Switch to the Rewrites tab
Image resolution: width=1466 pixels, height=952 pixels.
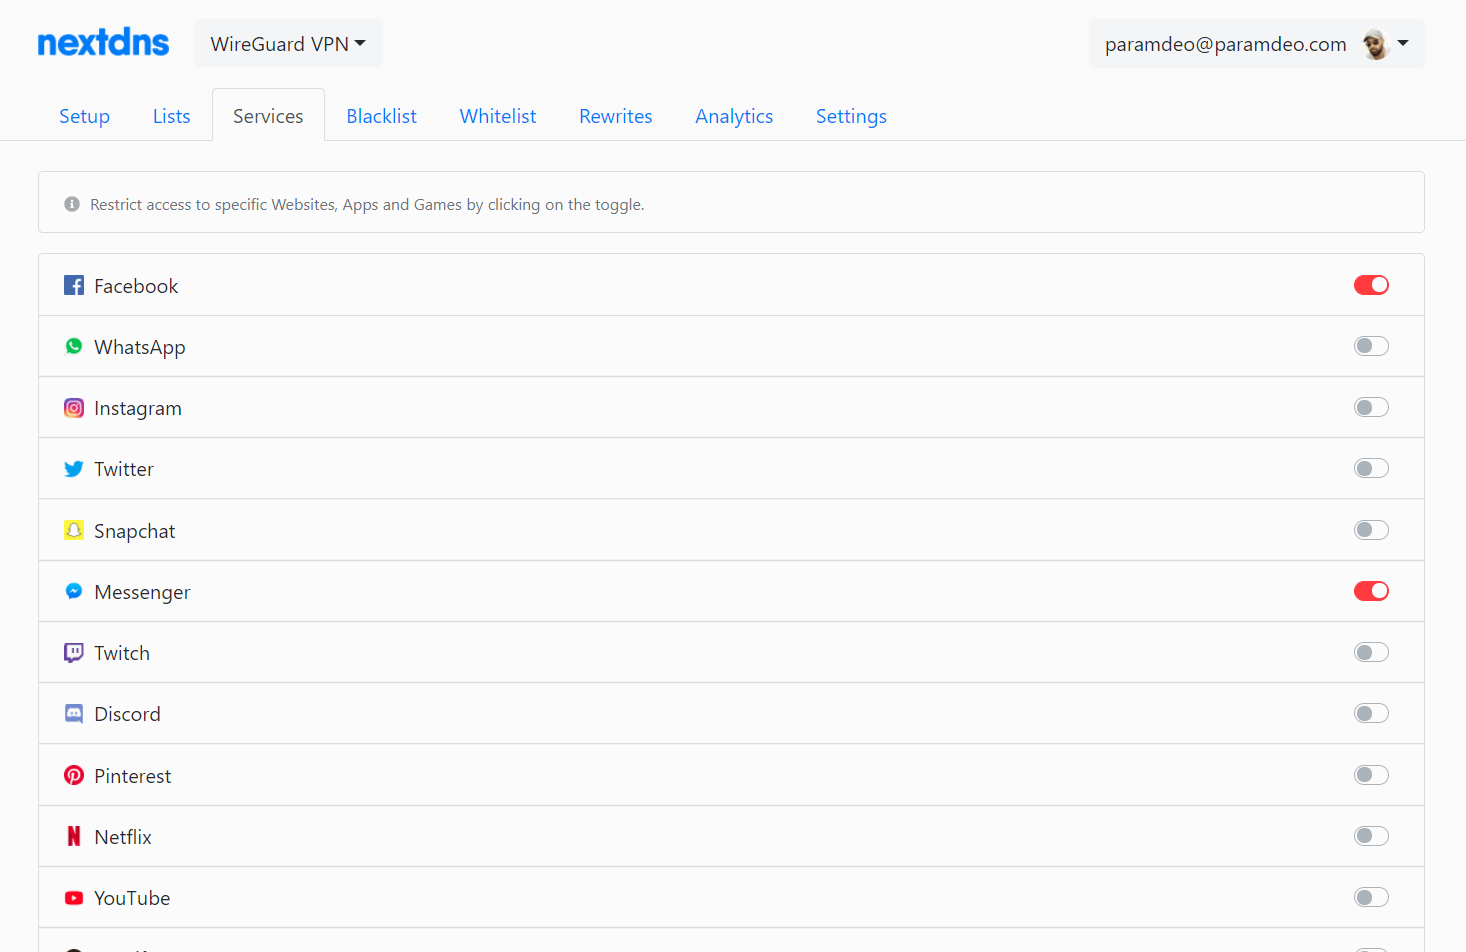coord(616,116)
